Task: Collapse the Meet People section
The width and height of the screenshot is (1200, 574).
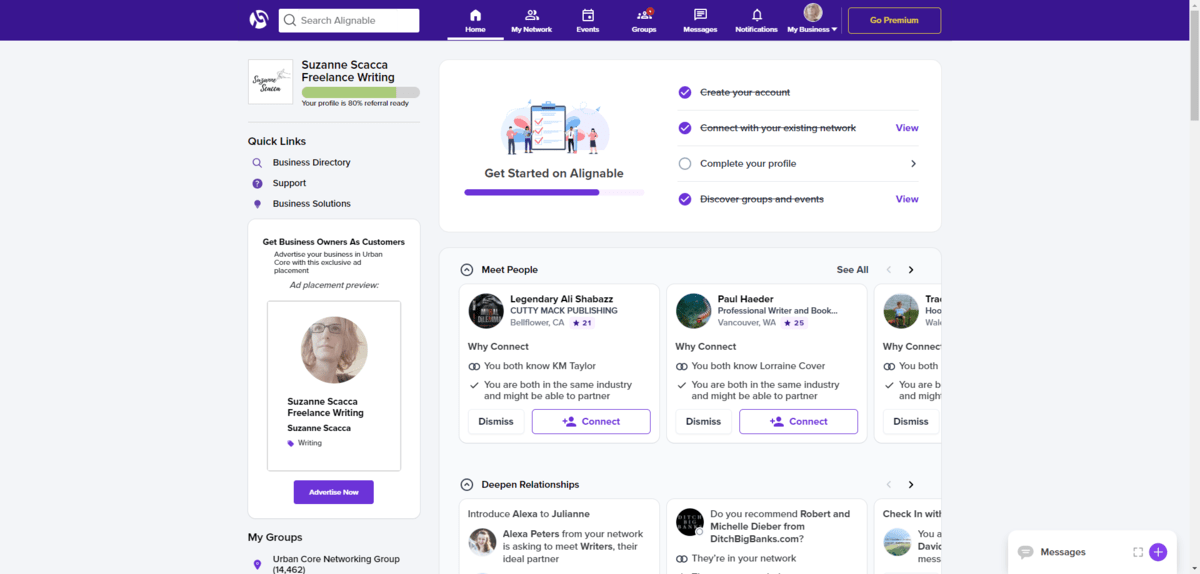Action: [x=467, y=270]
